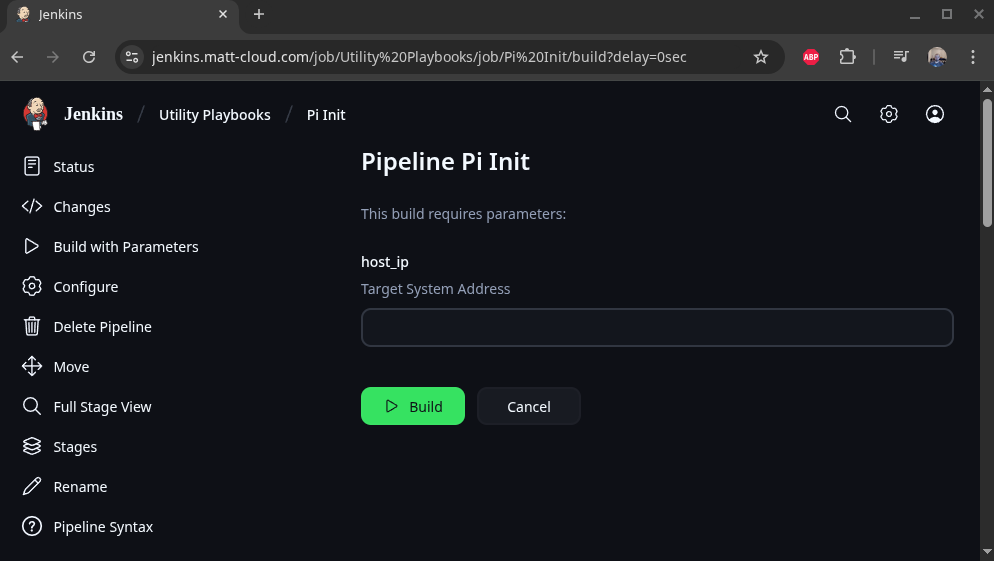
Task: Open the user account icon in header
Action: 935,114
